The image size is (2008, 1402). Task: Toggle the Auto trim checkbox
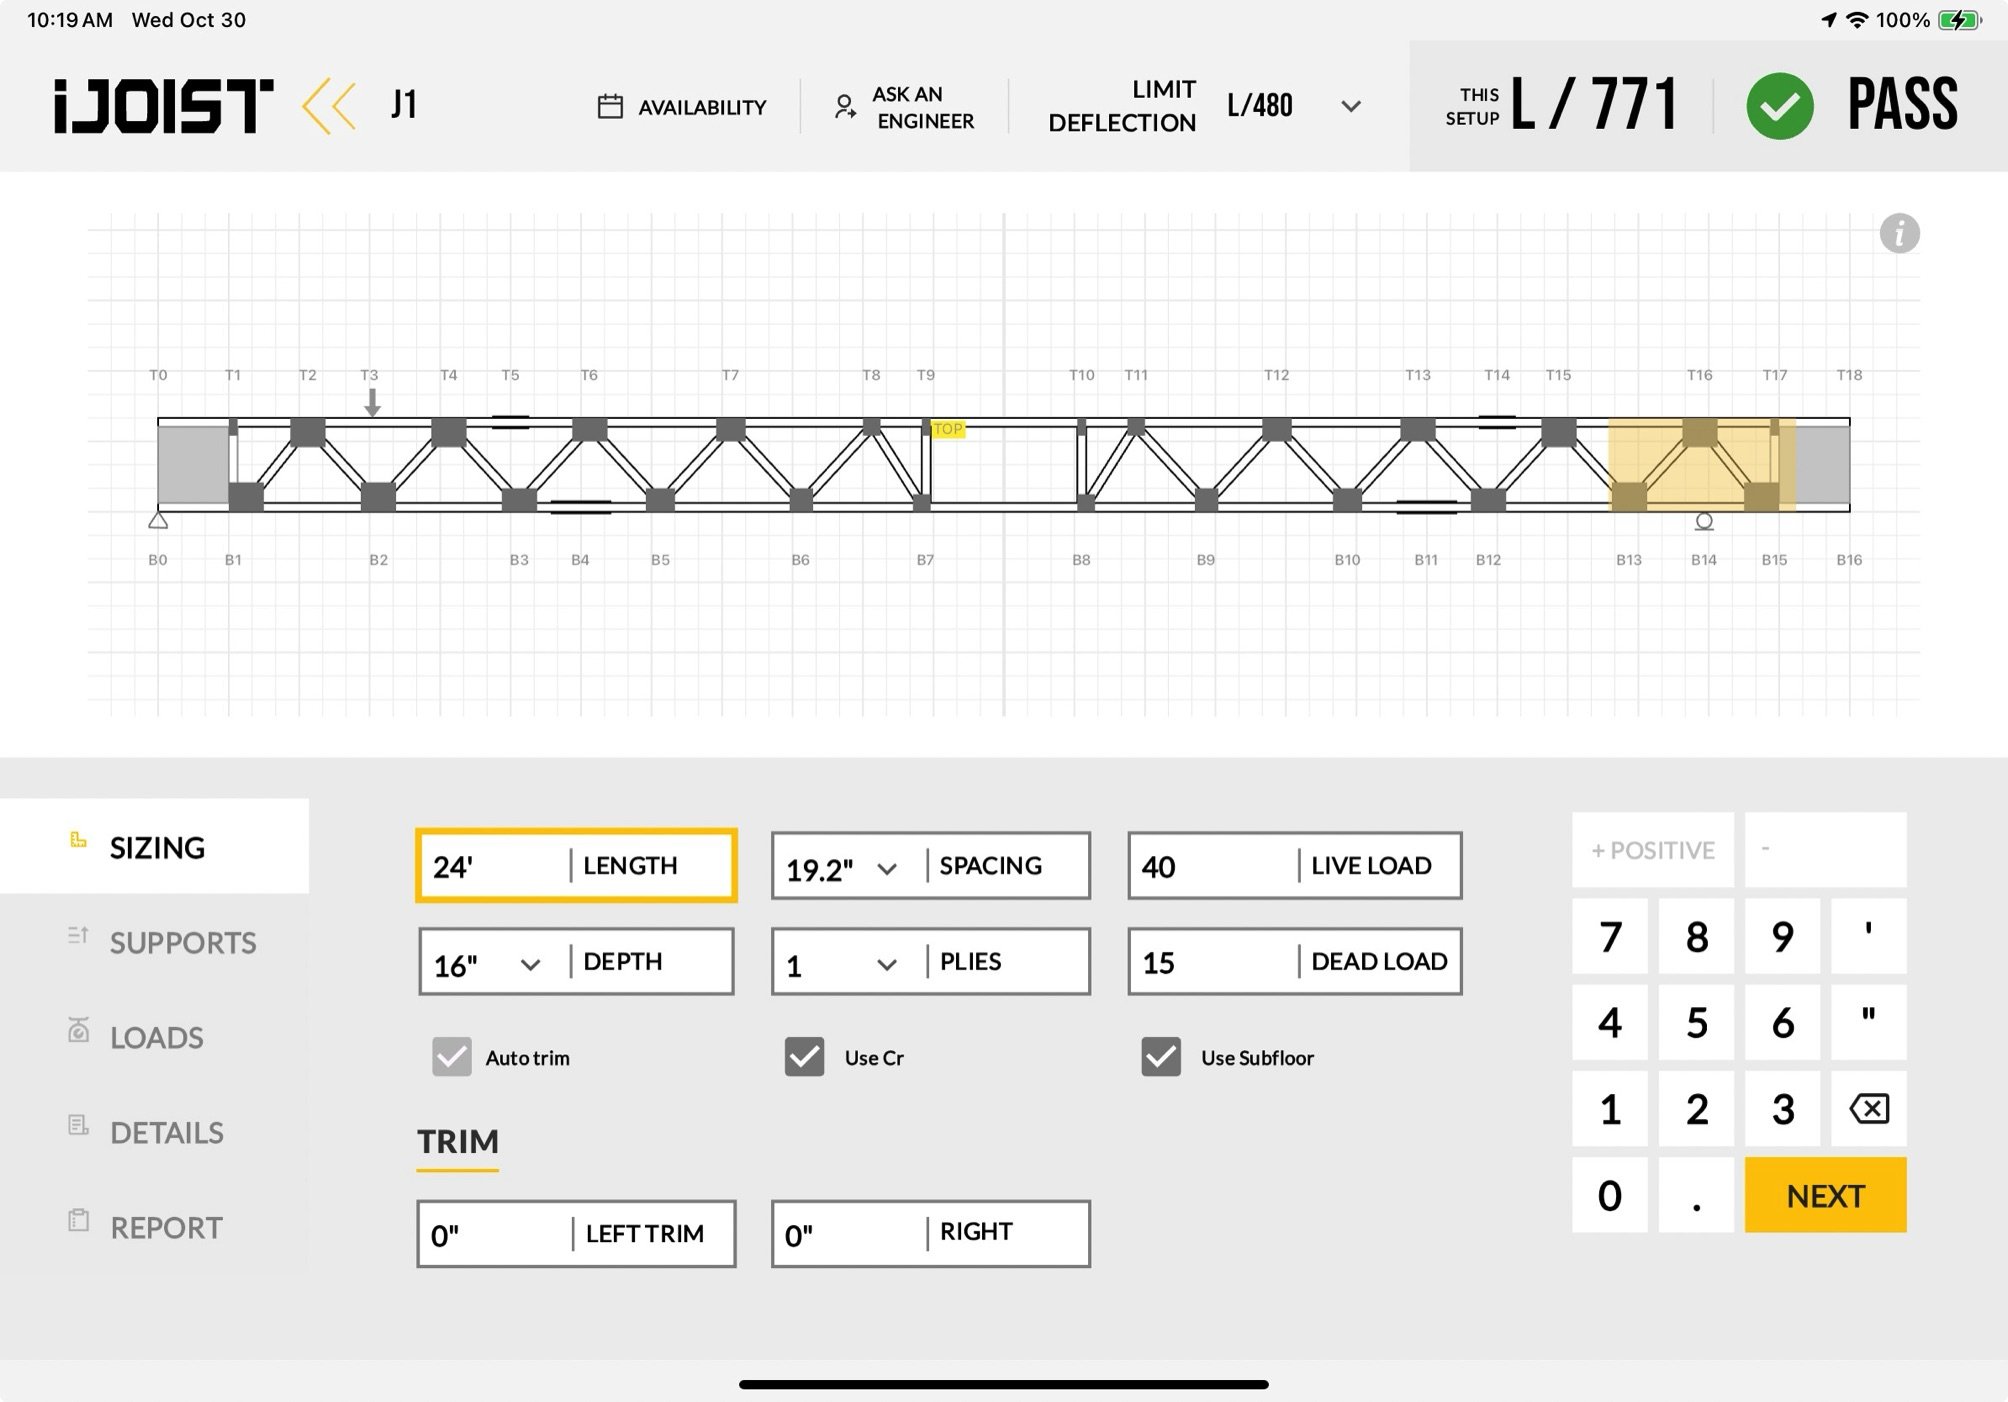(452, 1057)
